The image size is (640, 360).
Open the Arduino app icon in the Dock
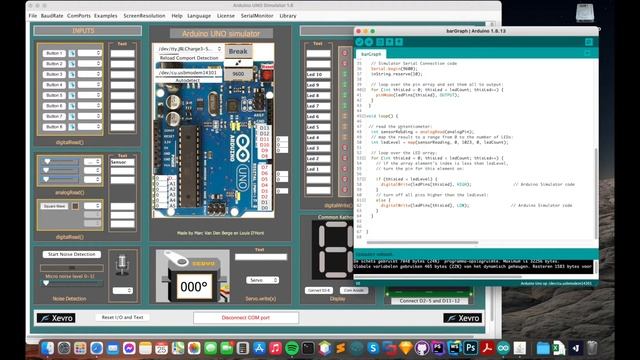tap(503, 348)
